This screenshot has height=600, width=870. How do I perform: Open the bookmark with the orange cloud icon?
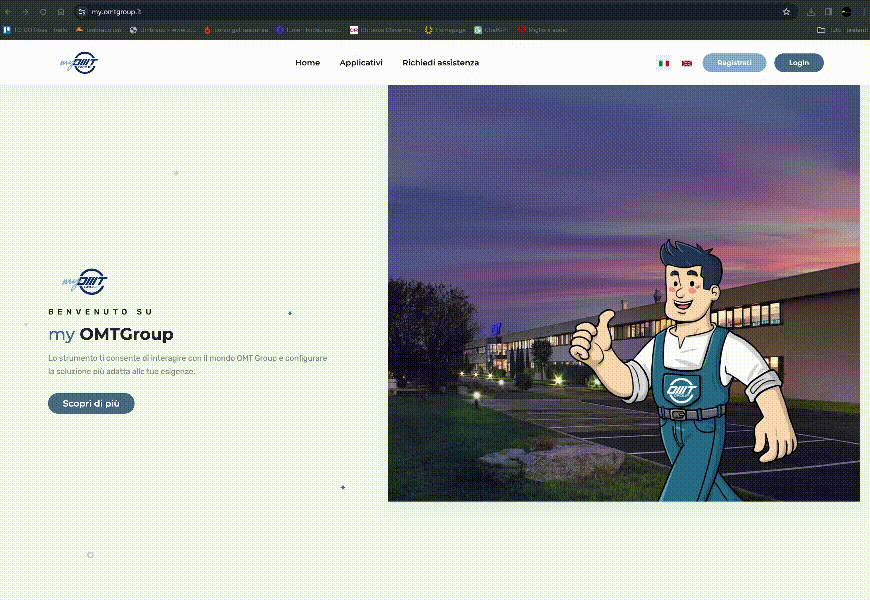coord(98,30)
